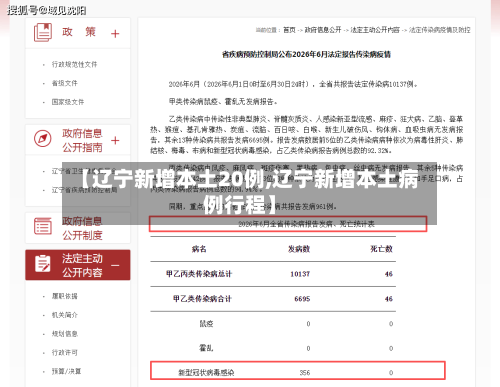Open 省级文件 sidebar link
500x387 pixels.
click(x=65, y=83)
